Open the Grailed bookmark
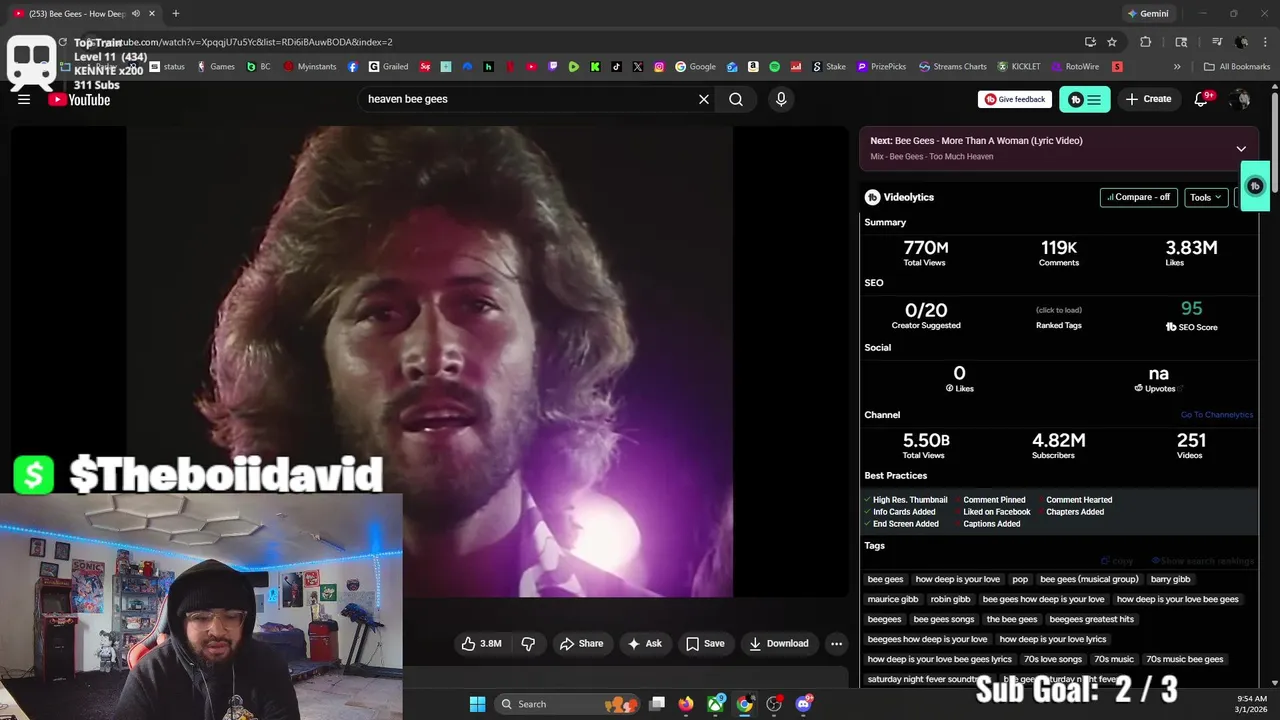This screenshot has width=1280, height=720. (388, 67)
